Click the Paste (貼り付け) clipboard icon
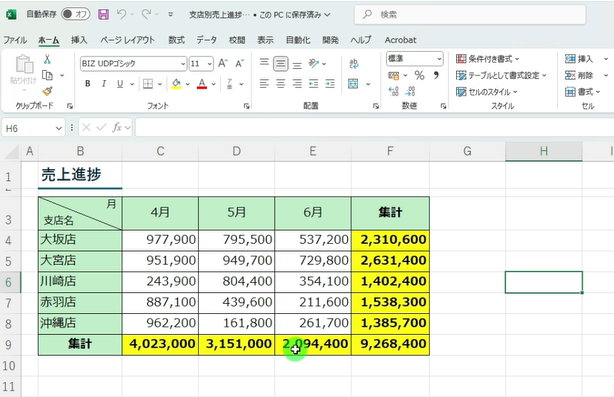 [24, 64]
